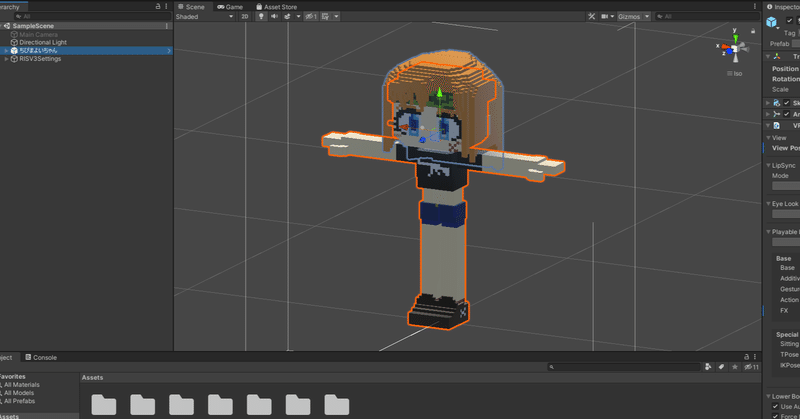Click the SampleScene options kebab icon
This screenshot has width=800, height=419.
pyautogui.click(x=166, y=26)
